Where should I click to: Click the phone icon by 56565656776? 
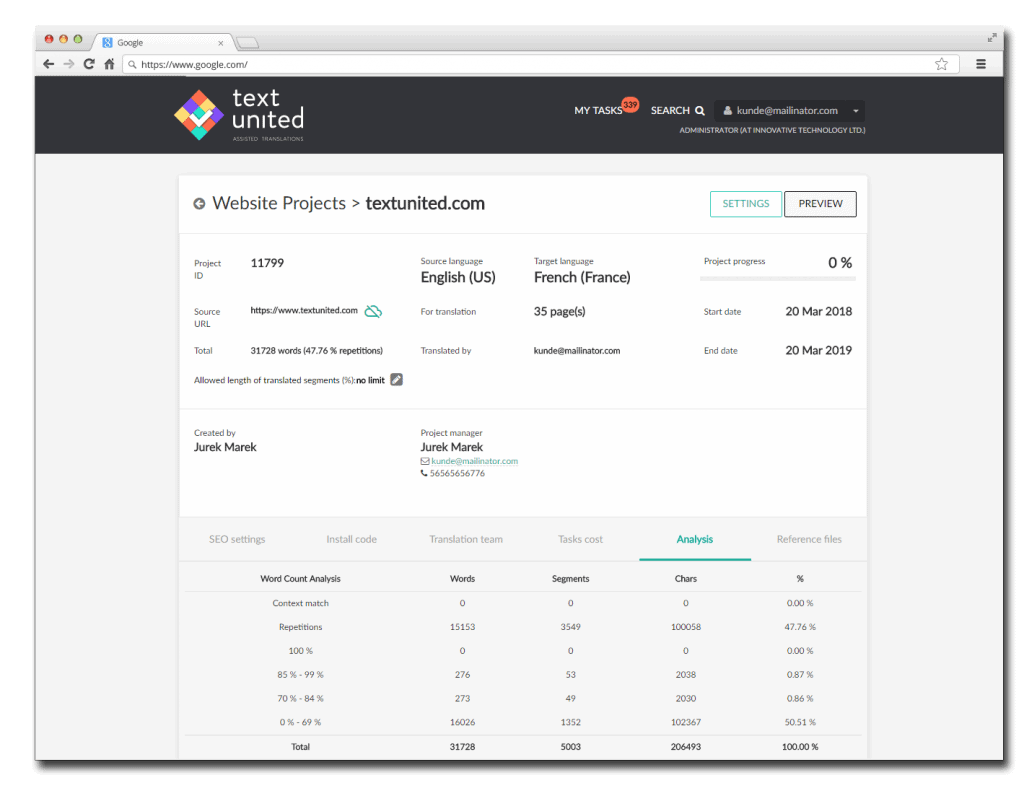(x=424, y=473)
